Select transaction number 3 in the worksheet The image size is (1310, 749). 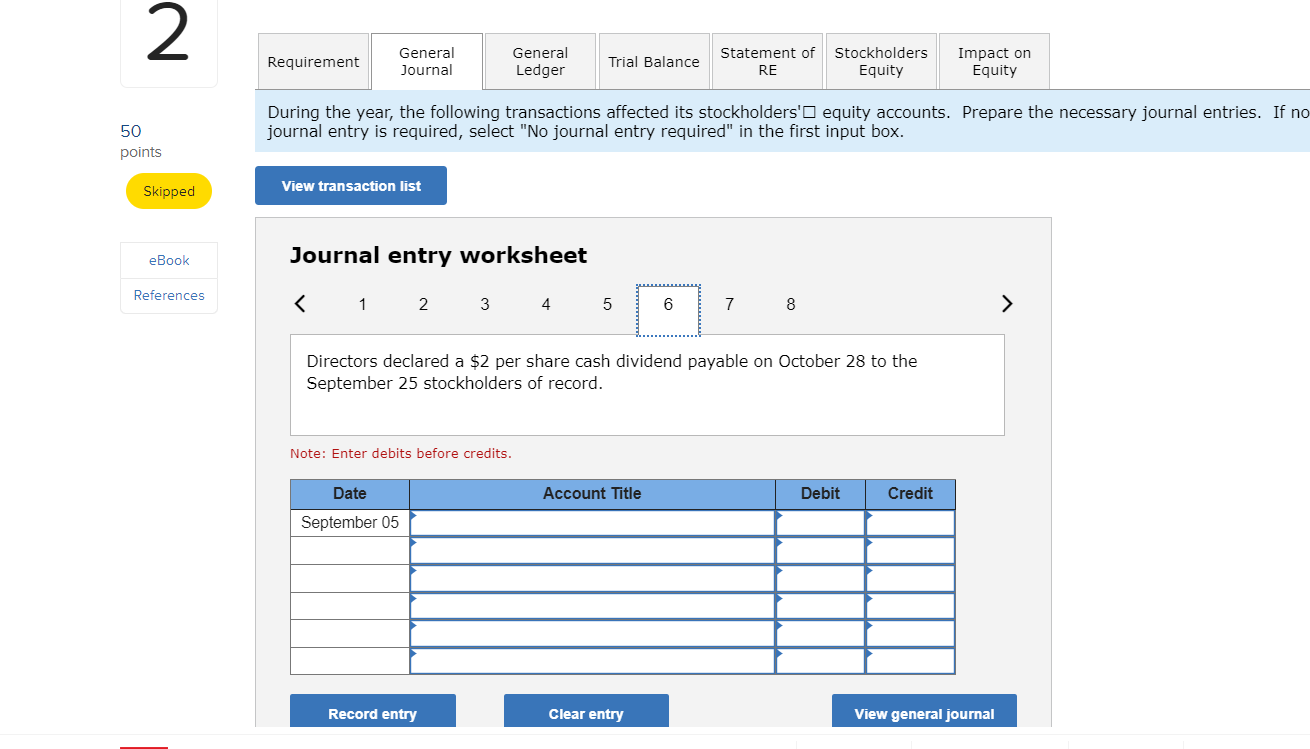pyautogui.click(x=484, y=303)
